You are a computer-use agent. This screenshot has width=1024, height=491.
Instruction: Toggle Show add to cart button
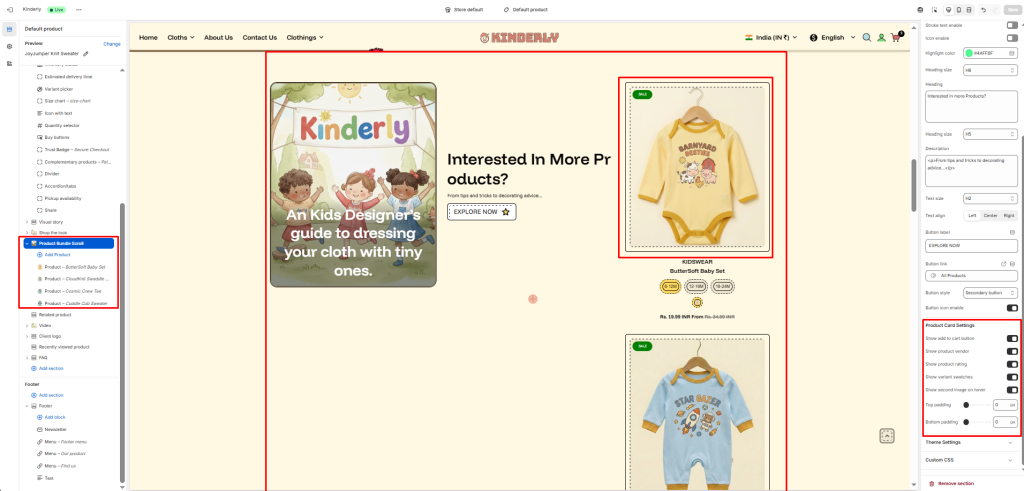pos(1012,338)
